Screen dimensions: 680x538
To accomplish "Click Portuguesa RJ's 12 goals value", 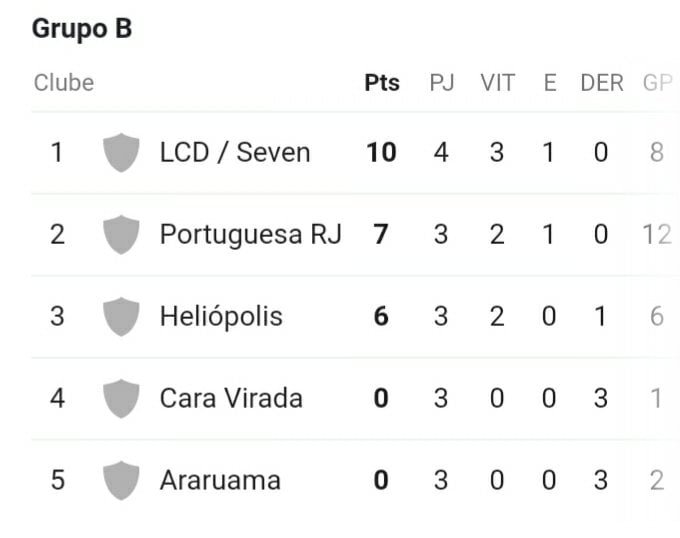I will 657,235.
